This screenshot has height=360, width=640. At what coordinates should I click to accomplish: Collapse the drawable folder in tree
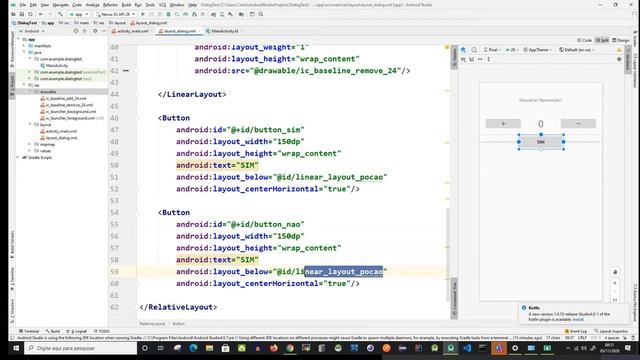tap(30, 92)
